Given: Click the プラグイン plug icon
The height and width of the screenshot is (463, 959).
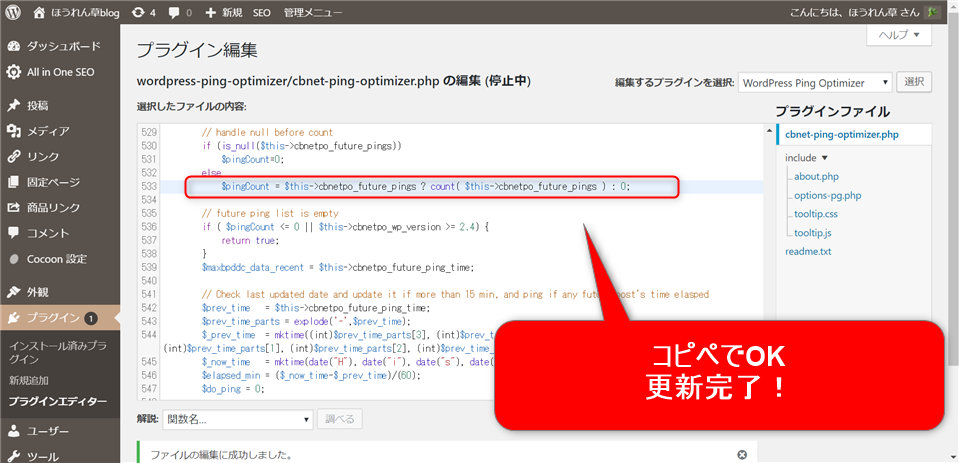Looking at the screenshot, I should (x=14, y=317).
